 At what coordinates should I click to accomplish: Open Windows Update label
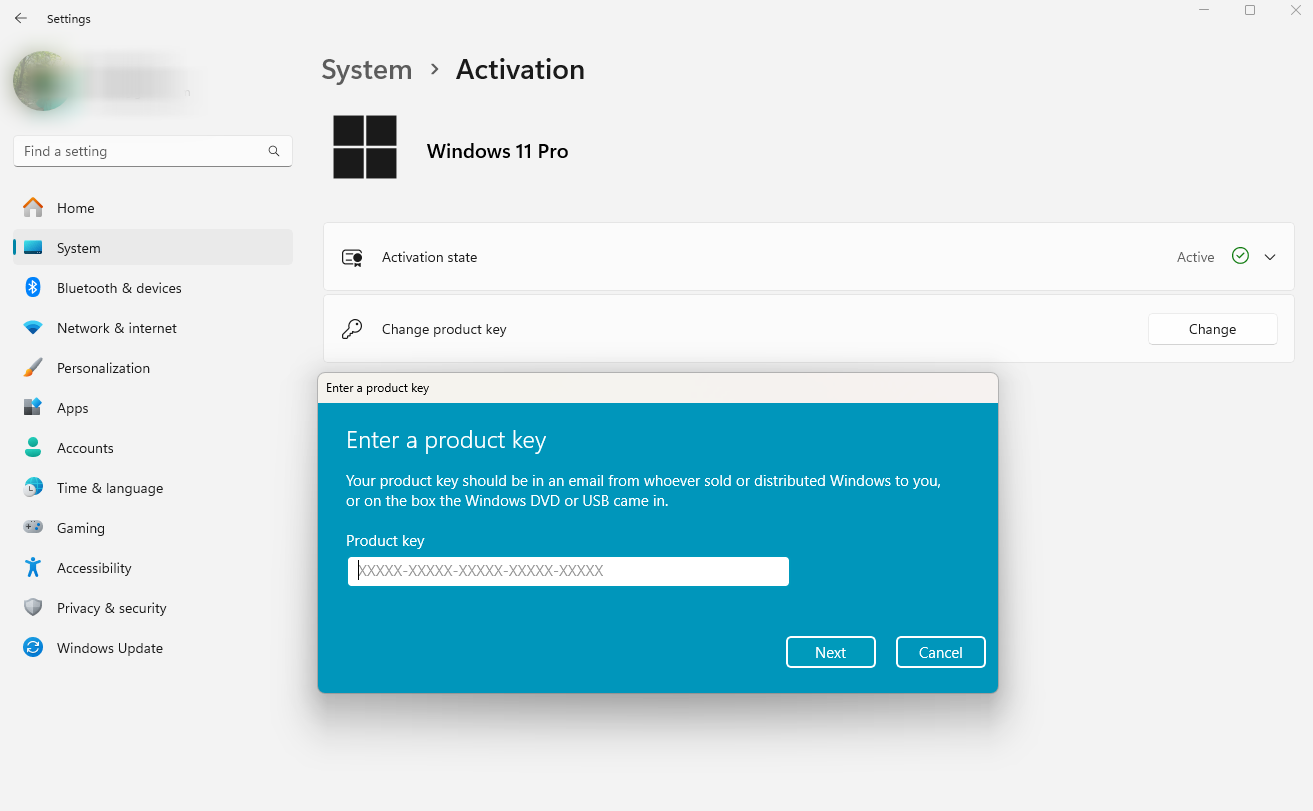110,648
